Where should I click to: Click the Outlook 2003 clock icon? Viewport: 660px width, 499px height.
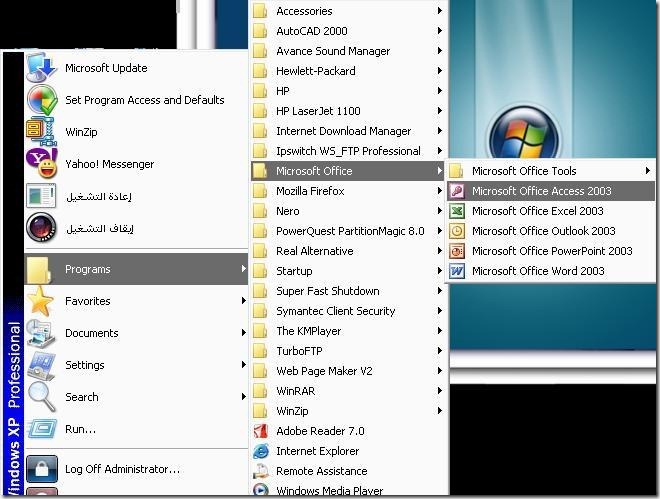457,231
